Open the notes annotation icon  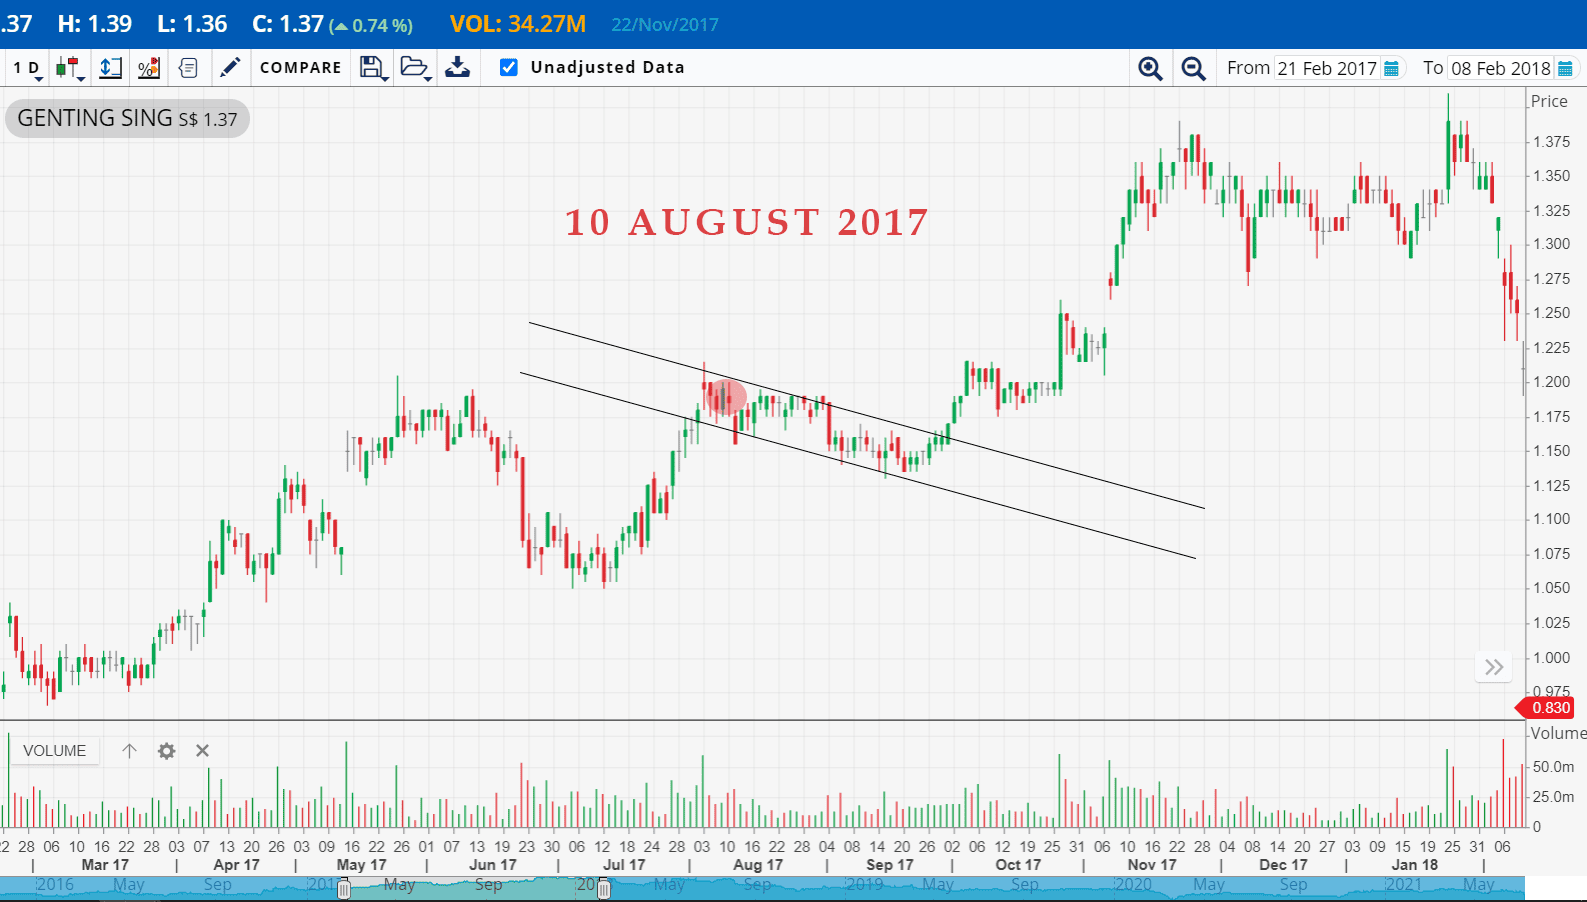pyautogui.click(x=188, y=68)
